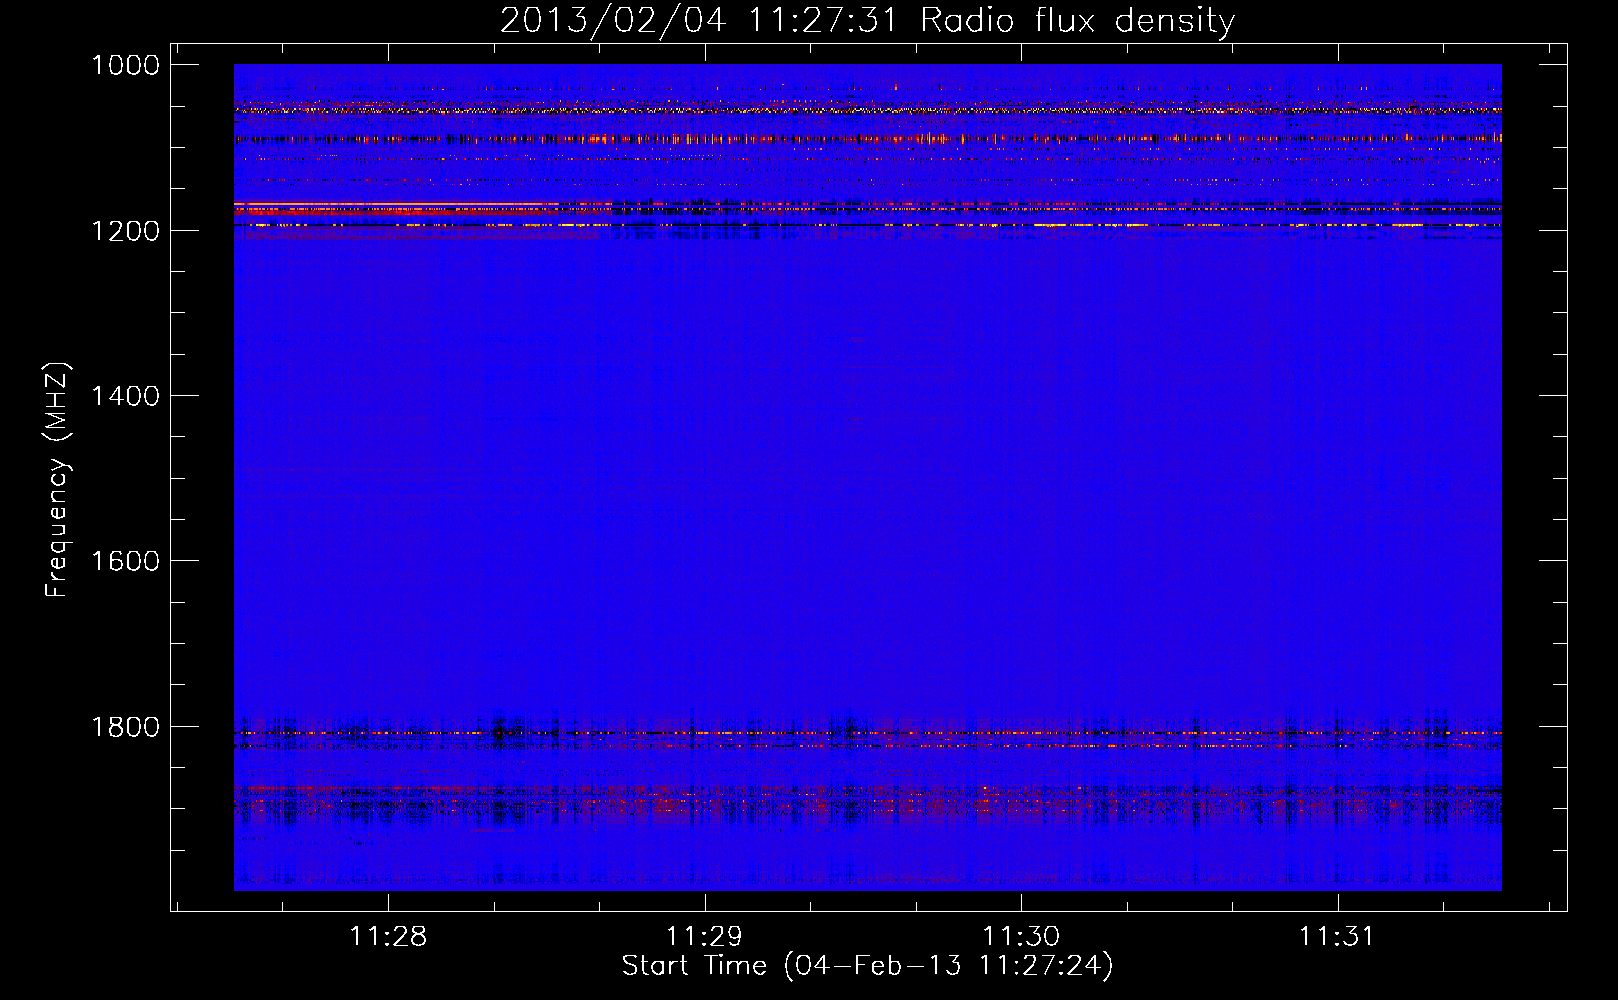This screenshot has width=1618, height=1000.
Task: Click the 1000 frequency tick label
Action: (x=125, y=65)
